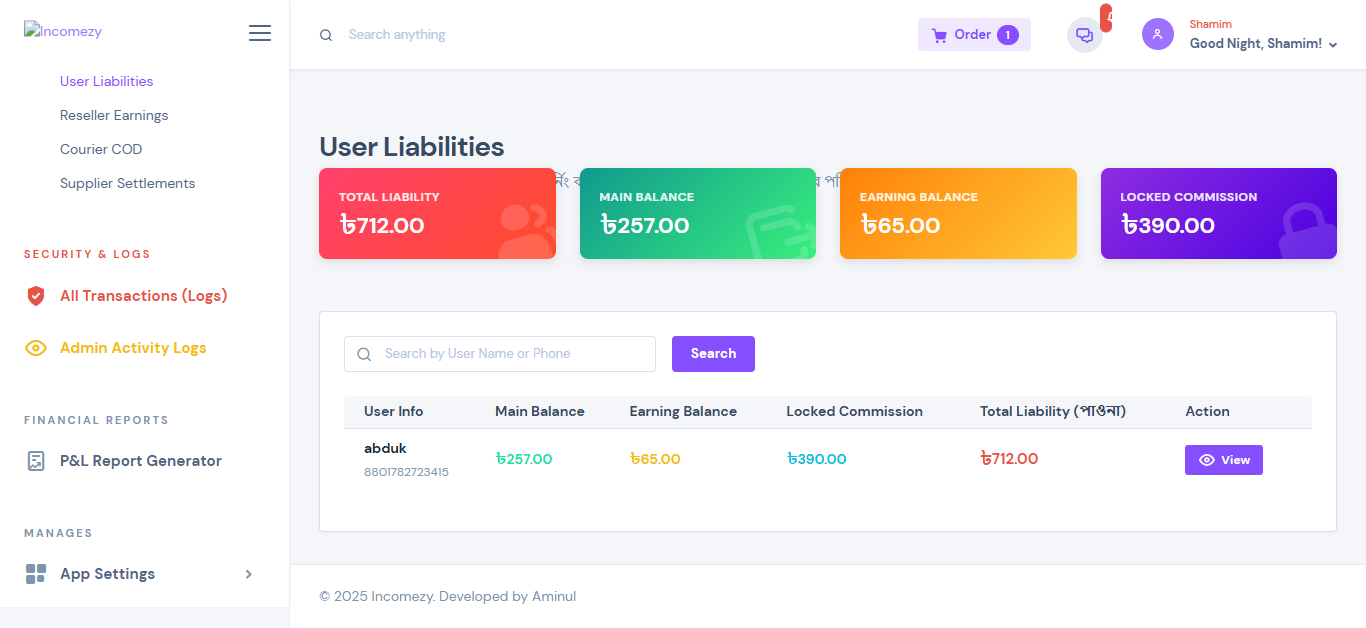The image size is (1366, 628).
Task: Navigate to Supplier Settlements
Action: (127, 183)
